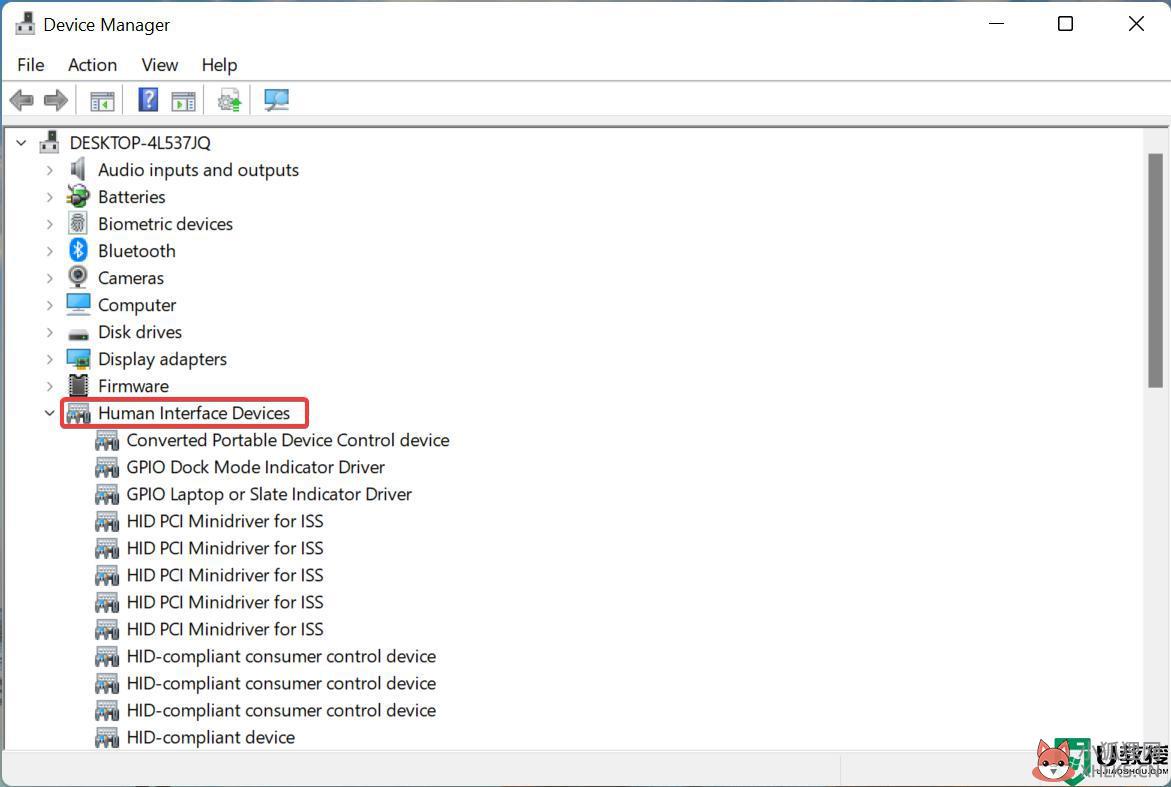Maximize the Device Manager window
Image resolution: width=1171 pixels, height=787 pixels.
click(x=1065, y=24)
